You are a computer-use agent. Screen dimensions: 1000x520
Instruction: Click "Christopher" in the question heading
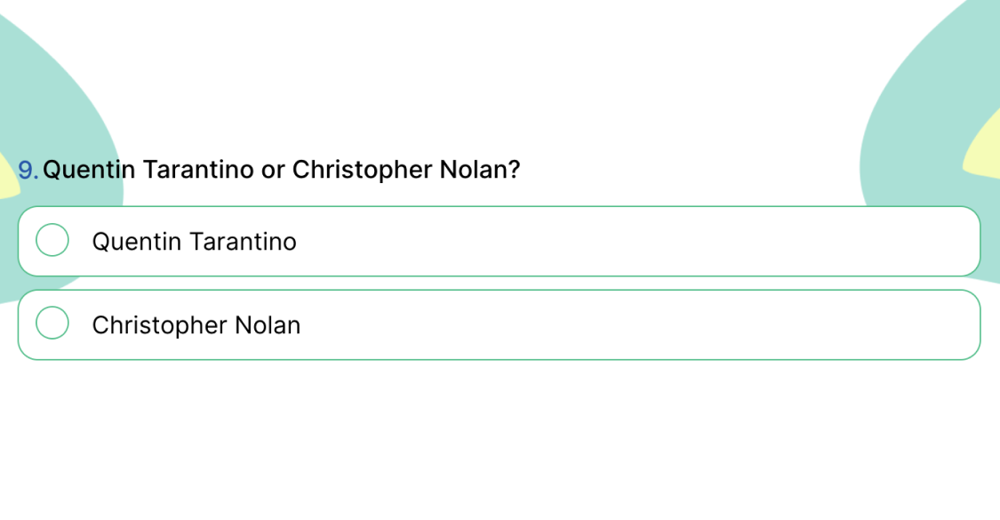click(361, 170)
